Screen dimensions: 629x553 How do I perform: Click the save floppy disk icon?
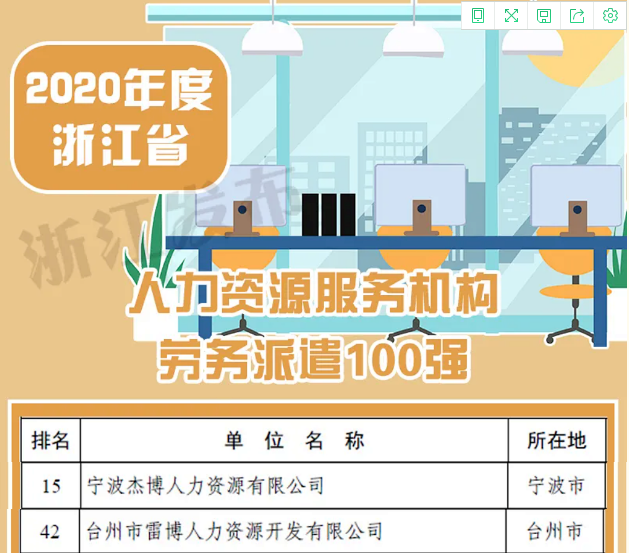[544, 16]
